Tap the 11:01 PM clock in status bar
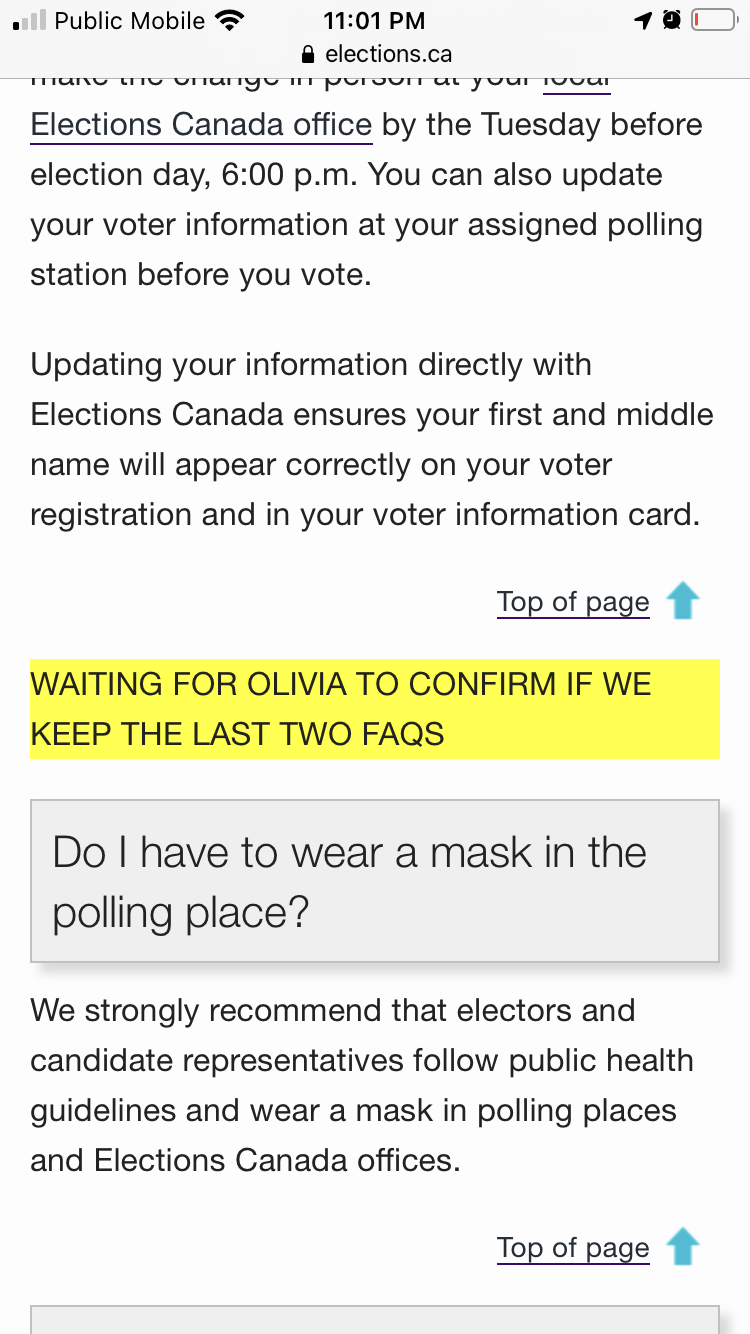 [375, 20]
